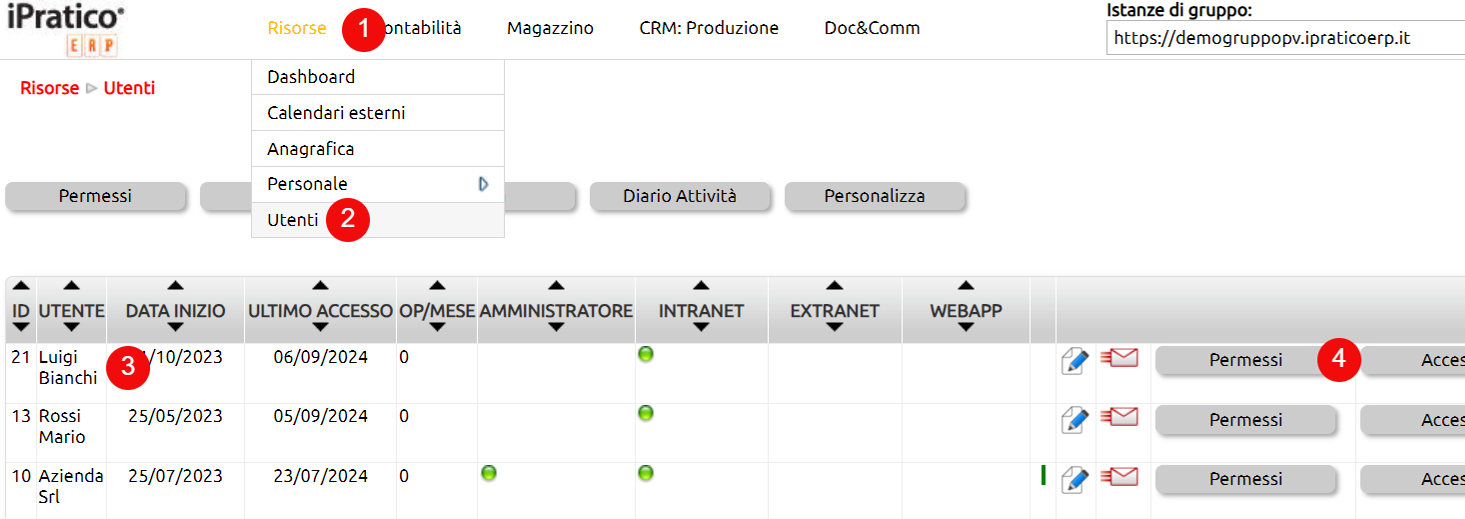Toggle Intranet green light for Luigi Bianchi
Viewport: 1465px width, 519px height.
(x=646, y=354)
